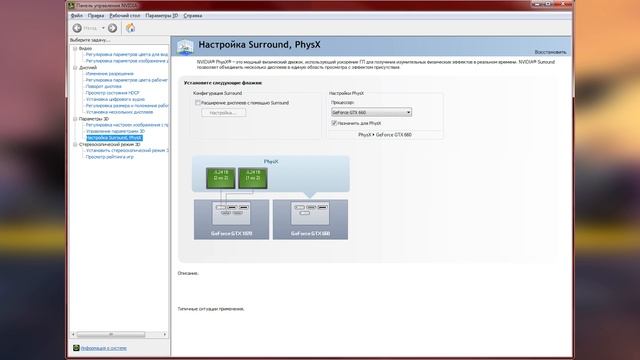Click the left GeForce GTX graphics card block
640x360 pixels.
pos(231,219)
